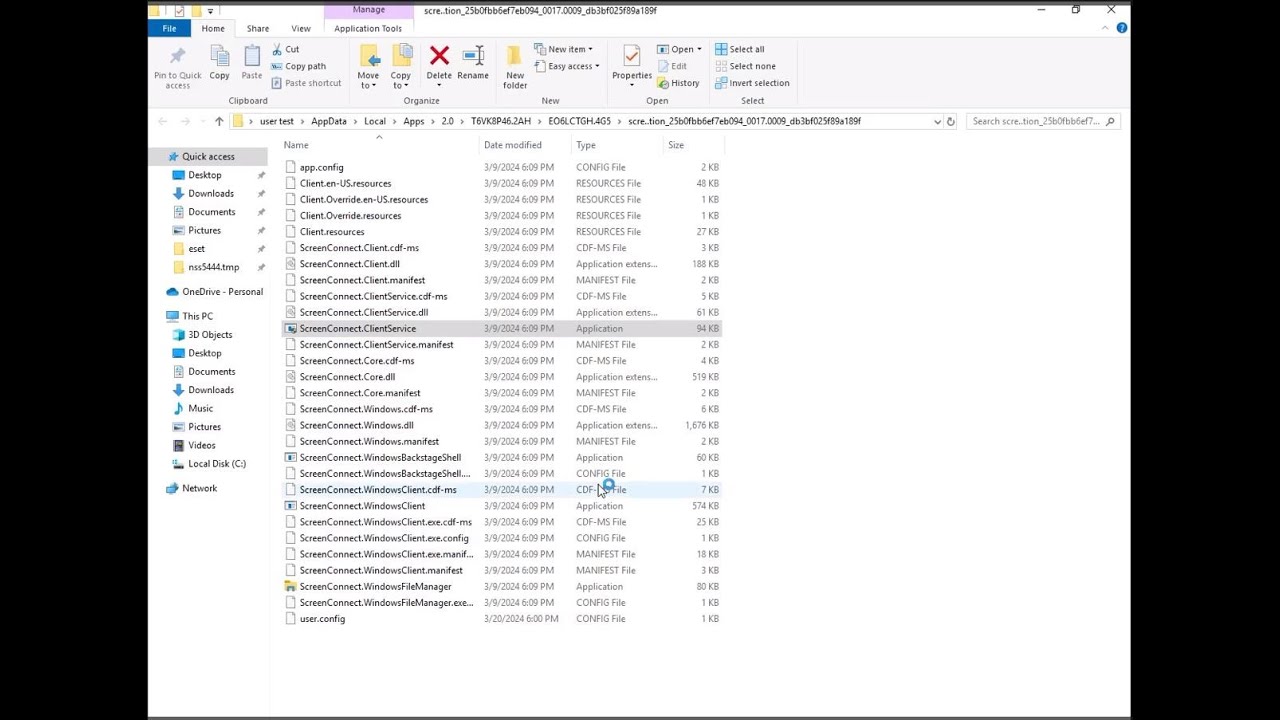1280x720 pixels.
Task: Open the address bar history dropdown
Action: (937, 121)
